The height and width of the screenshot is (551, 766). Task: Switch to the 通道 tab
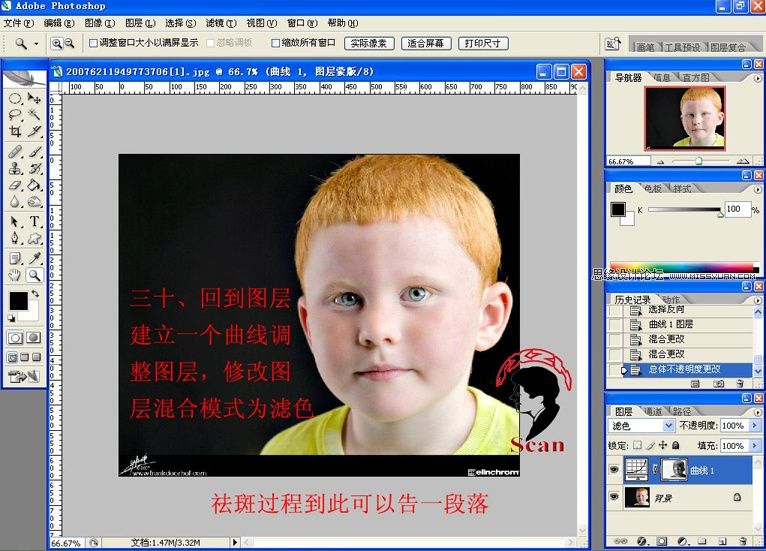(655, 411)
